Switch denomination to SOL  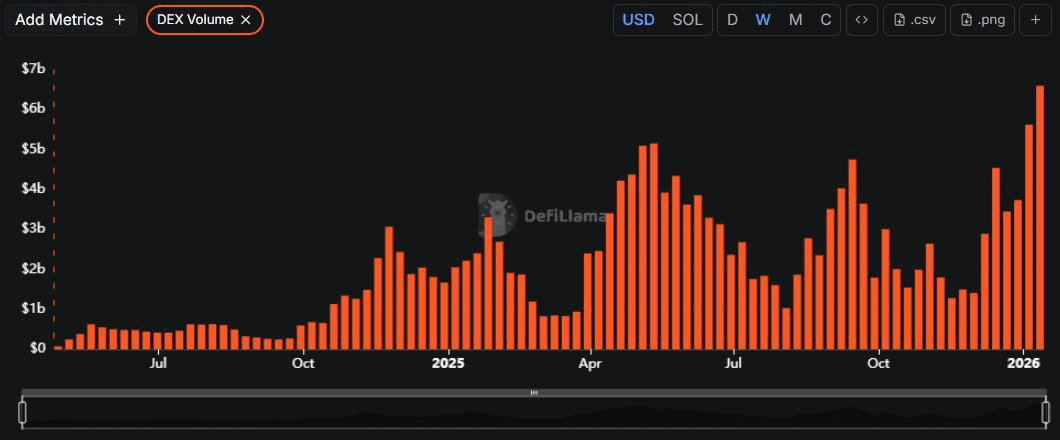coord(687,20)
